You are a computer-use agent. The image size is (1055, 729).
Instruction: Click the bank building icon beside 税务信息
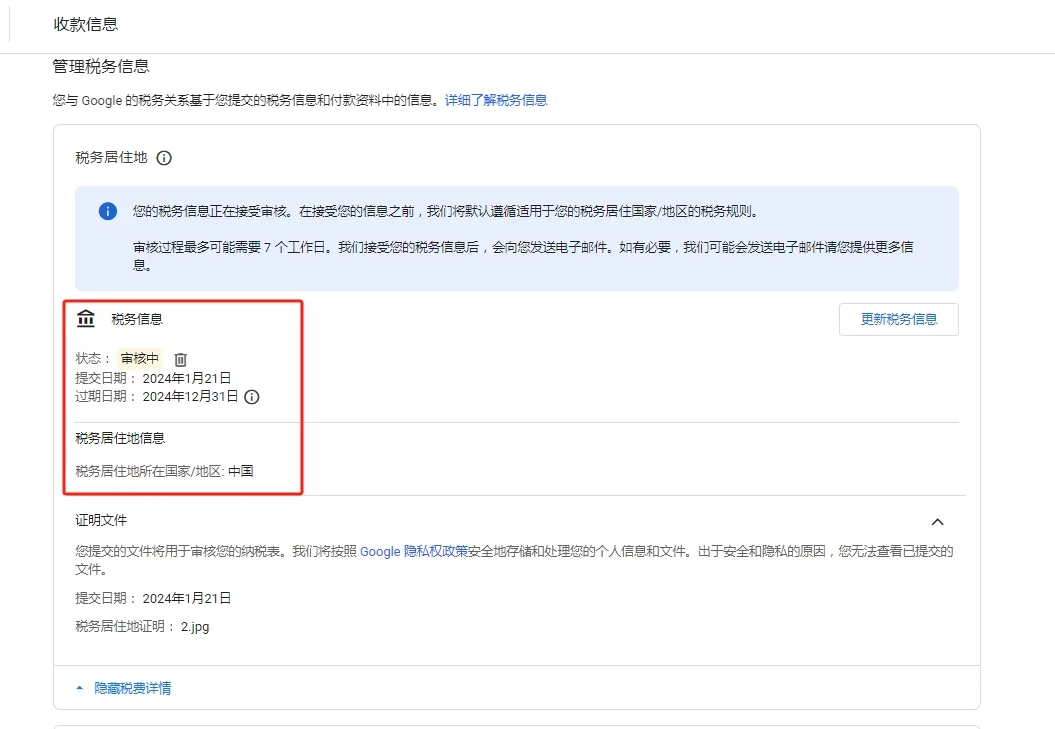click(85, 318)
